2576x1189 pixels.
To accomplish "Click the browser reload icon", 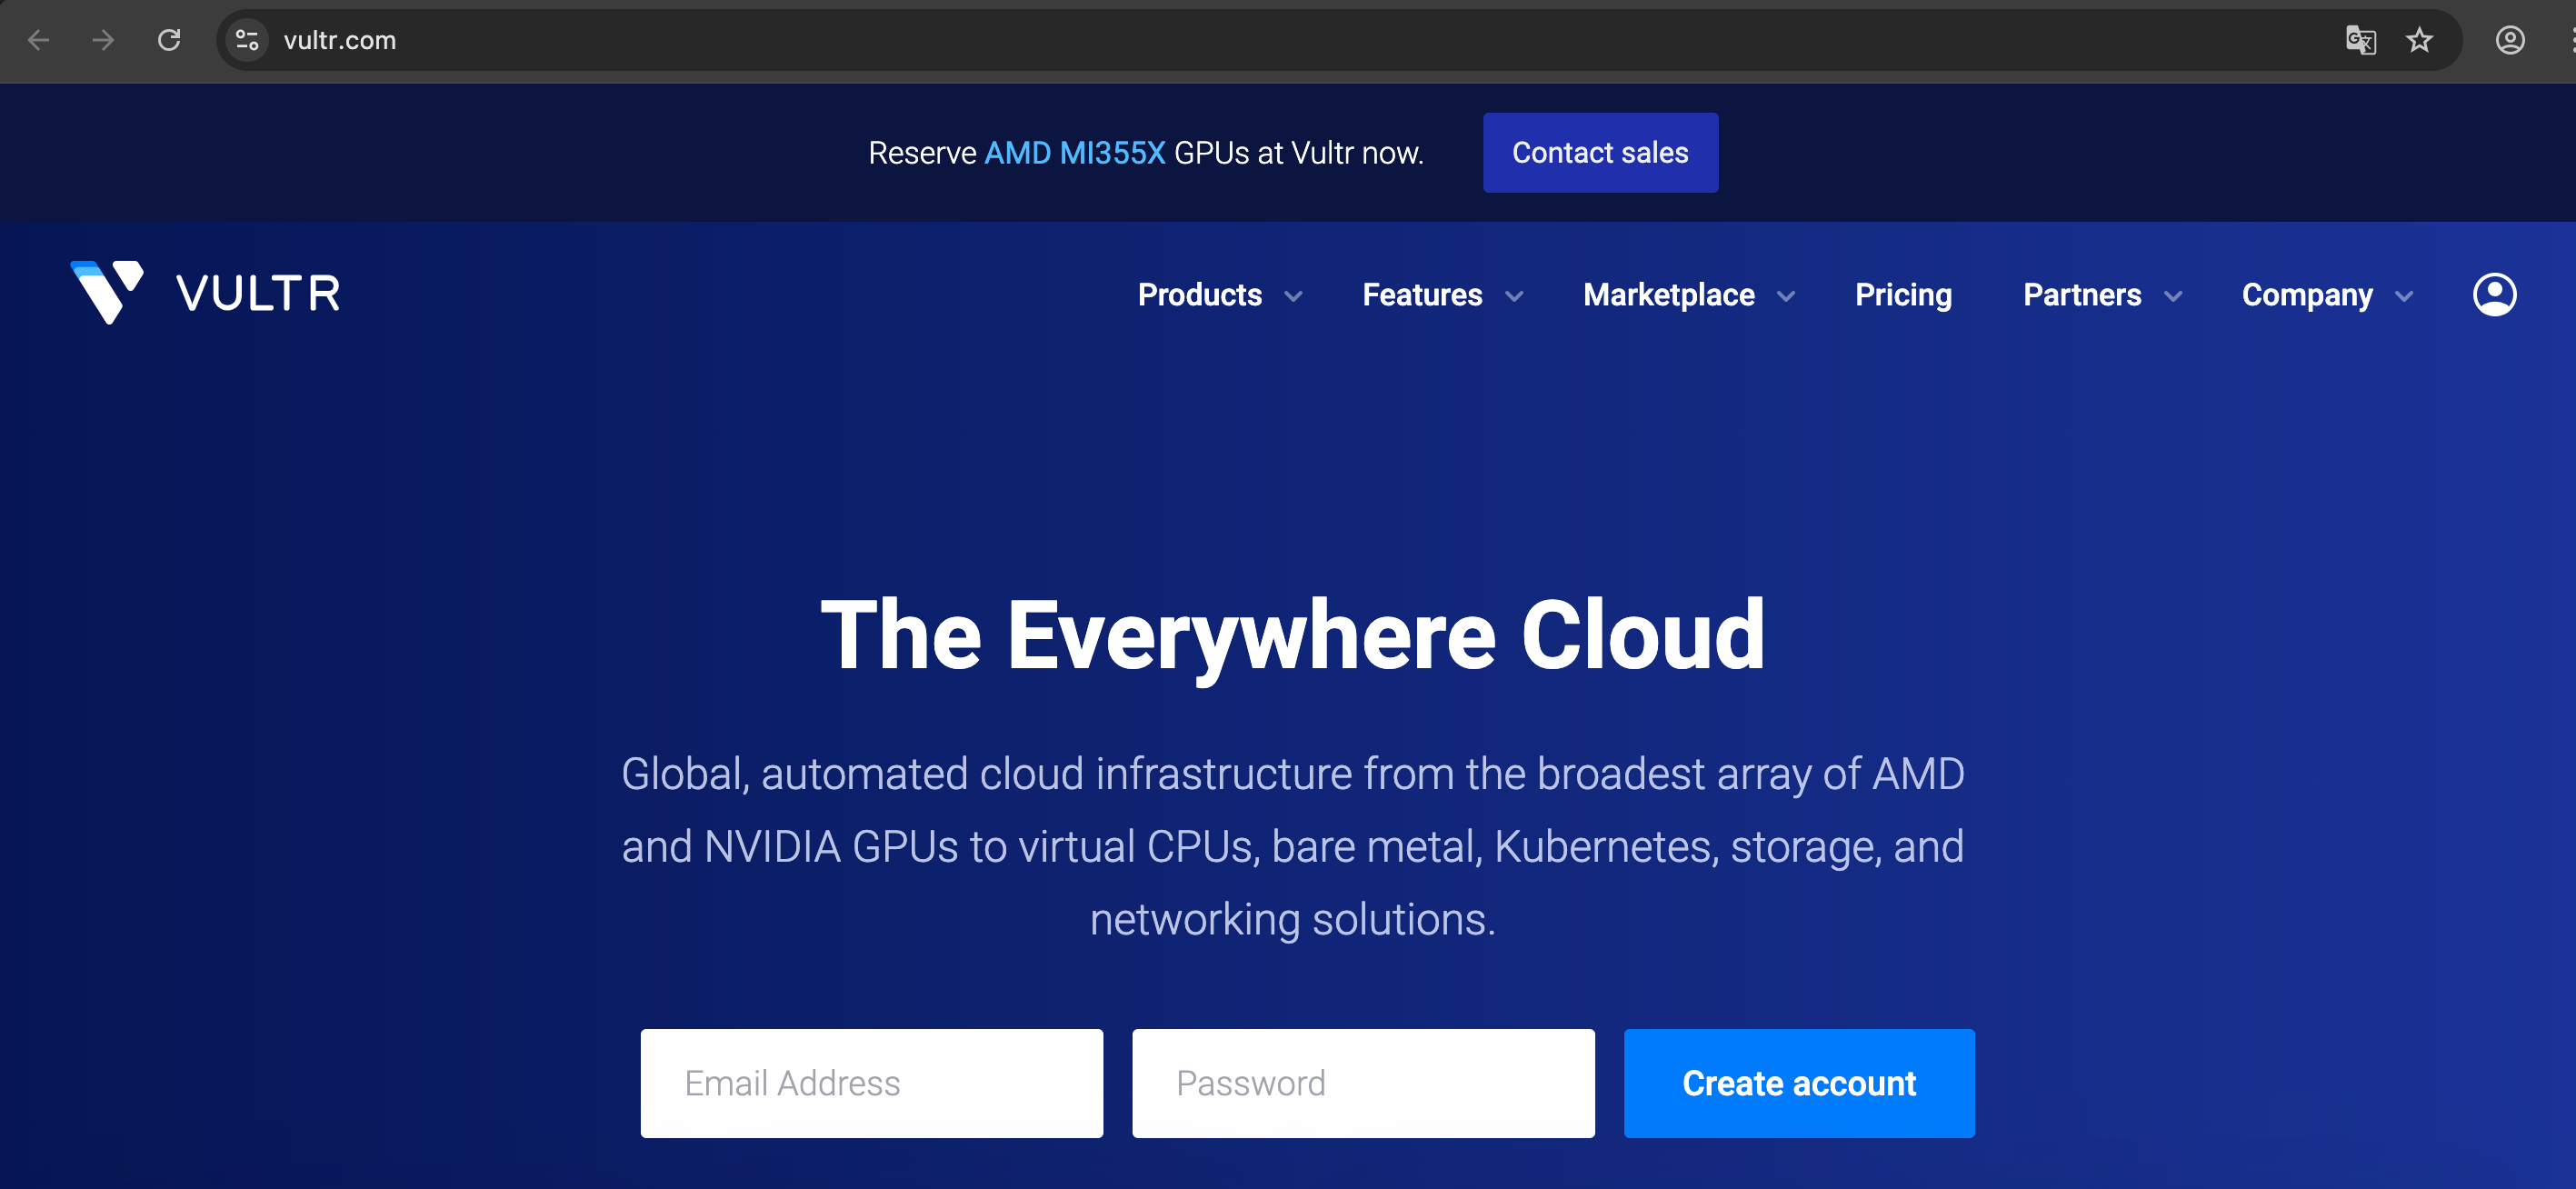I will (169, 40).
